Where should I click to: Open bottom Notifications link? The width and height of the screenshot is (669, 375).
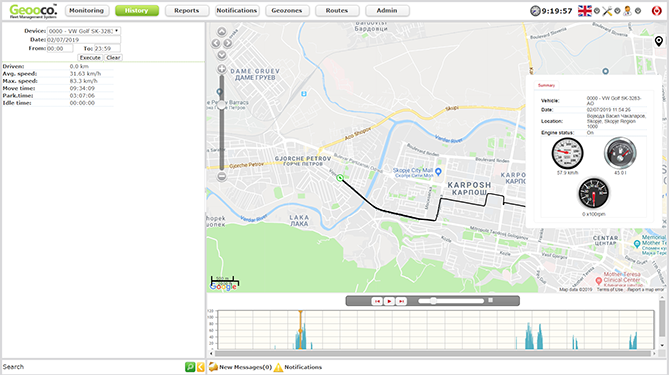[x=303, y=367]
